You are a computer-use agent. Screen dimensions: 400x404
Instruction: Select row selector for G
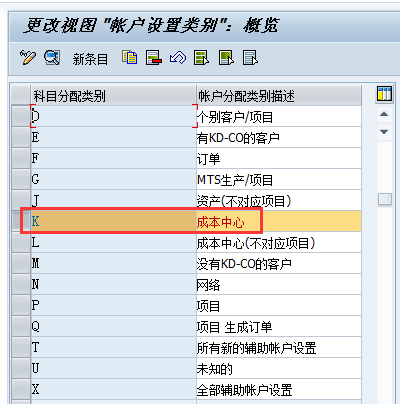pyautogui.click(x=21, y=179)
